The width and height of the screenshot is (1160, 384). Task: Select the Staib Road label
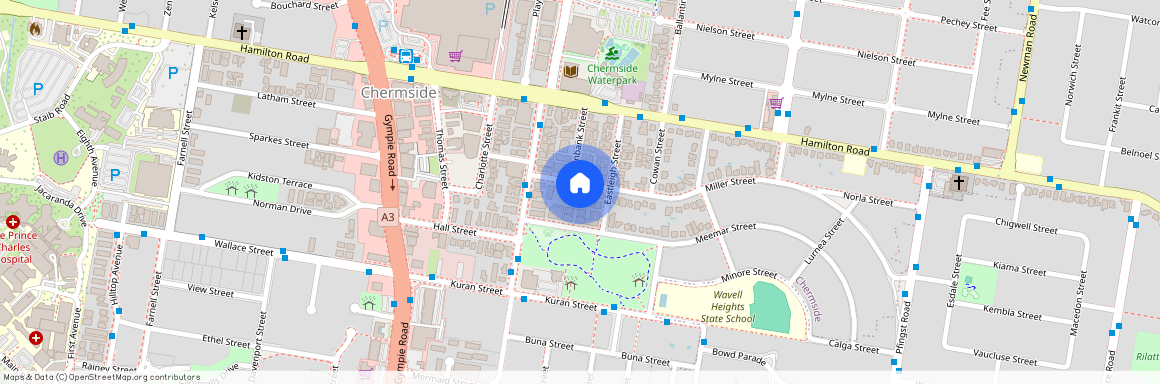pyautogui.click(x=52, y=110)
